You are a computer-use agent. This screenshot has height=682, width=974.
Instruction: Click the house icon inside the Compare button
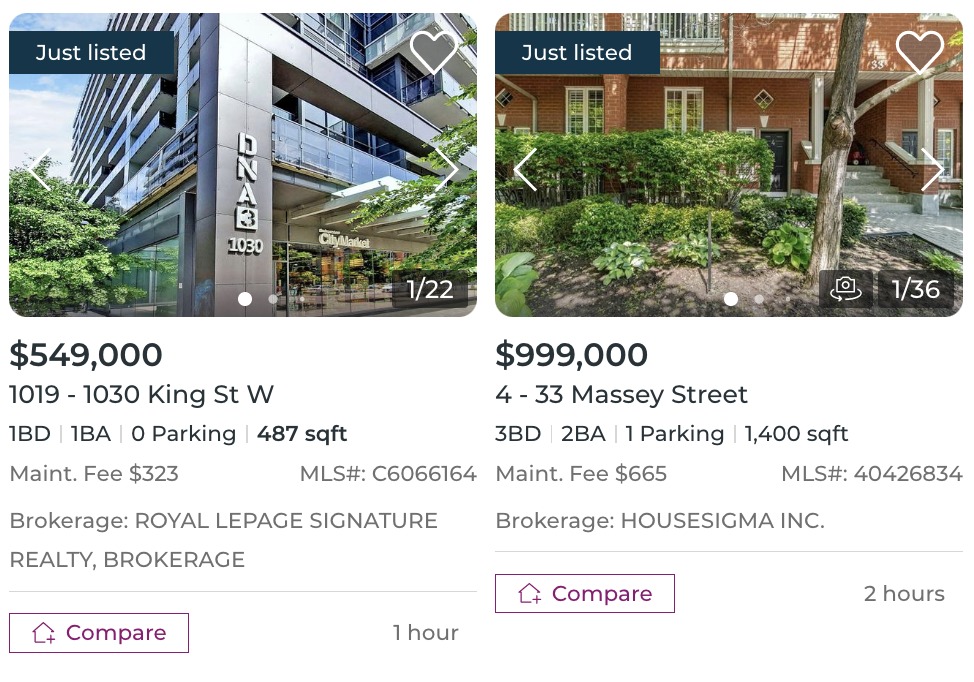click(x=42, y=632)
